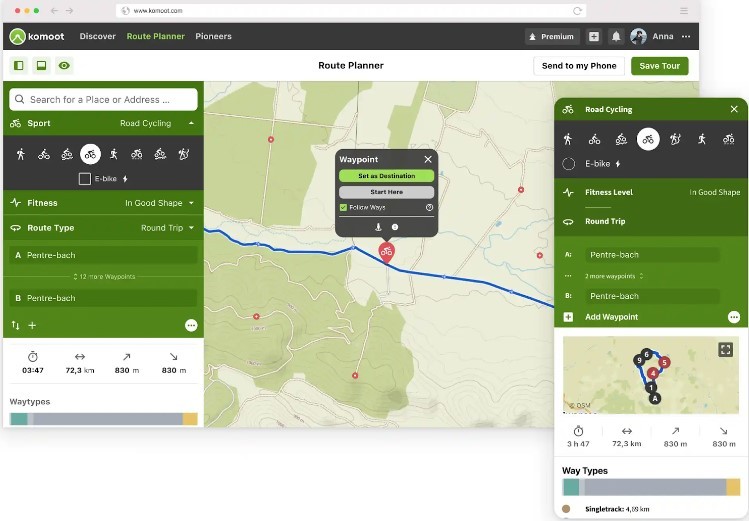The image size is (749, 521).
Task: Click Add Waypoint in mobile panel
Action: (x=611, y=317)
